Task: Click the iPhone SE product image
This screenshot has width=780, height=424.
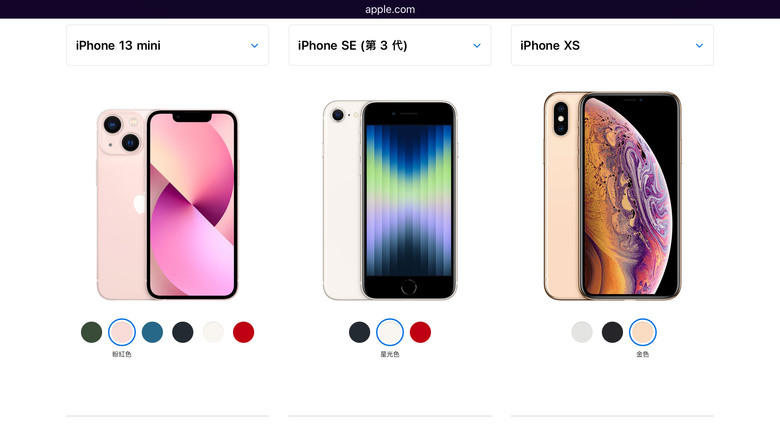Action: [390, 200]
